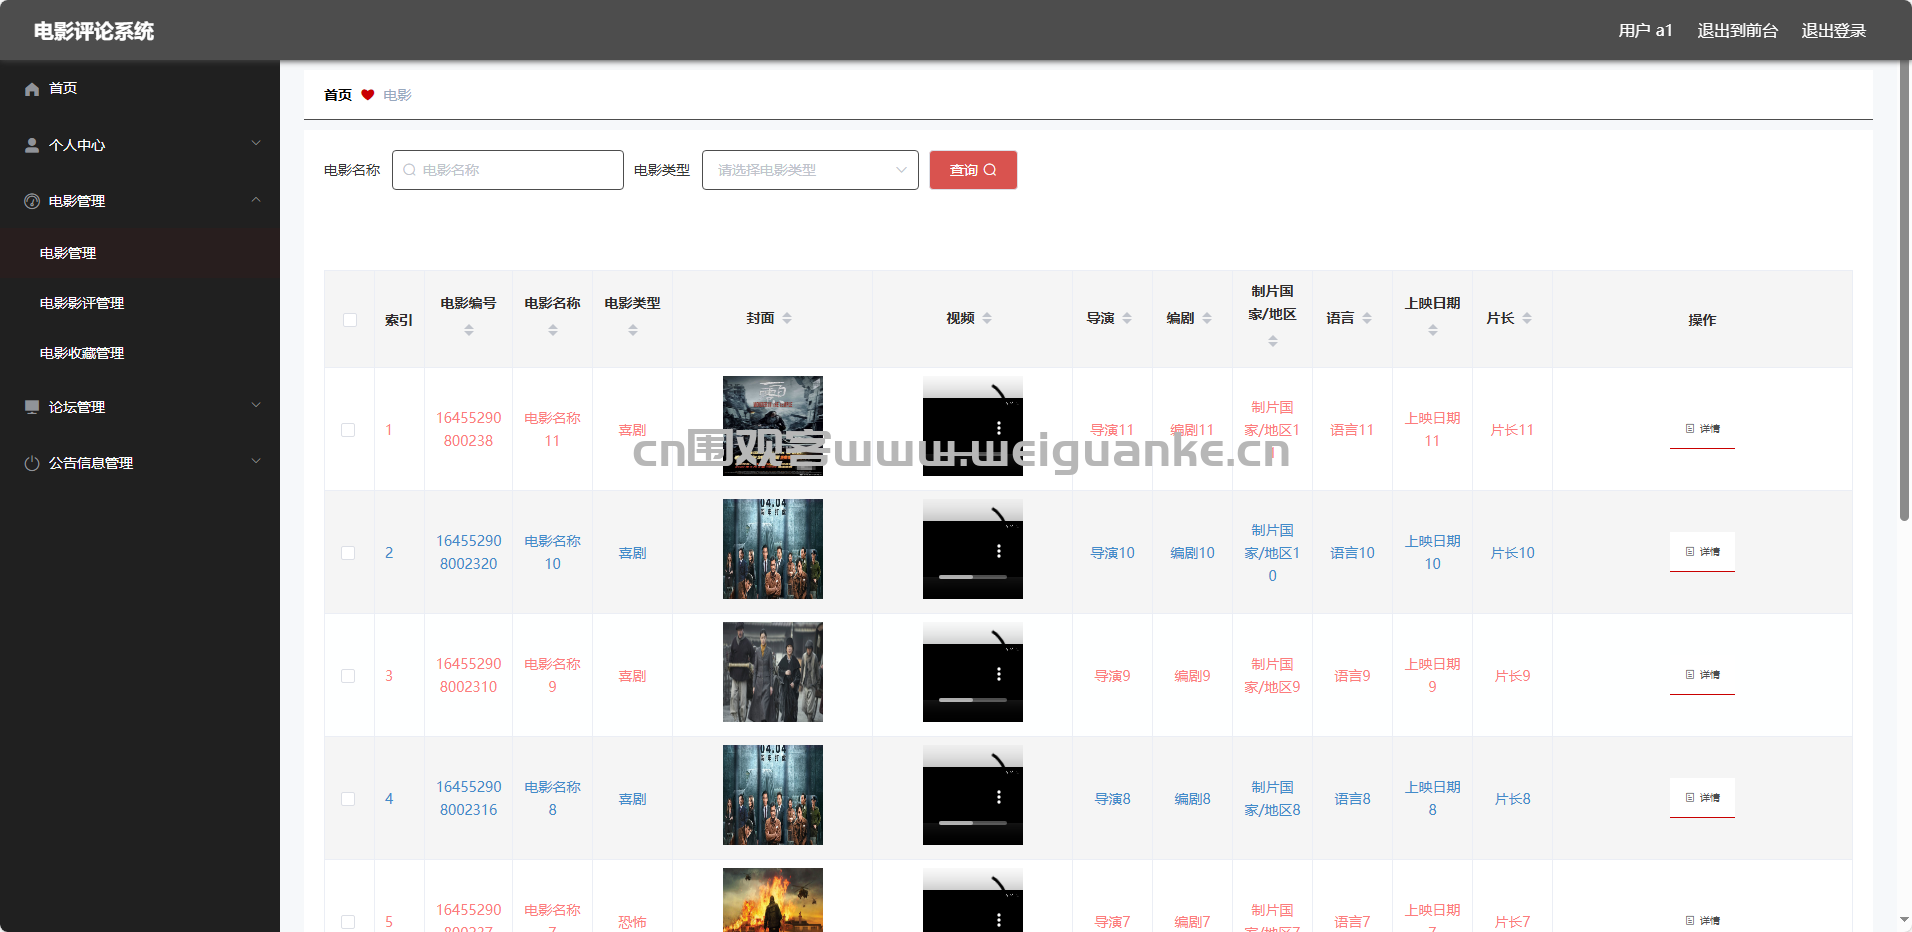This screenshot has width=1912, height=932.
Task: Open the 电影类型 dropdown selector
Action: (x=810, y=170)
